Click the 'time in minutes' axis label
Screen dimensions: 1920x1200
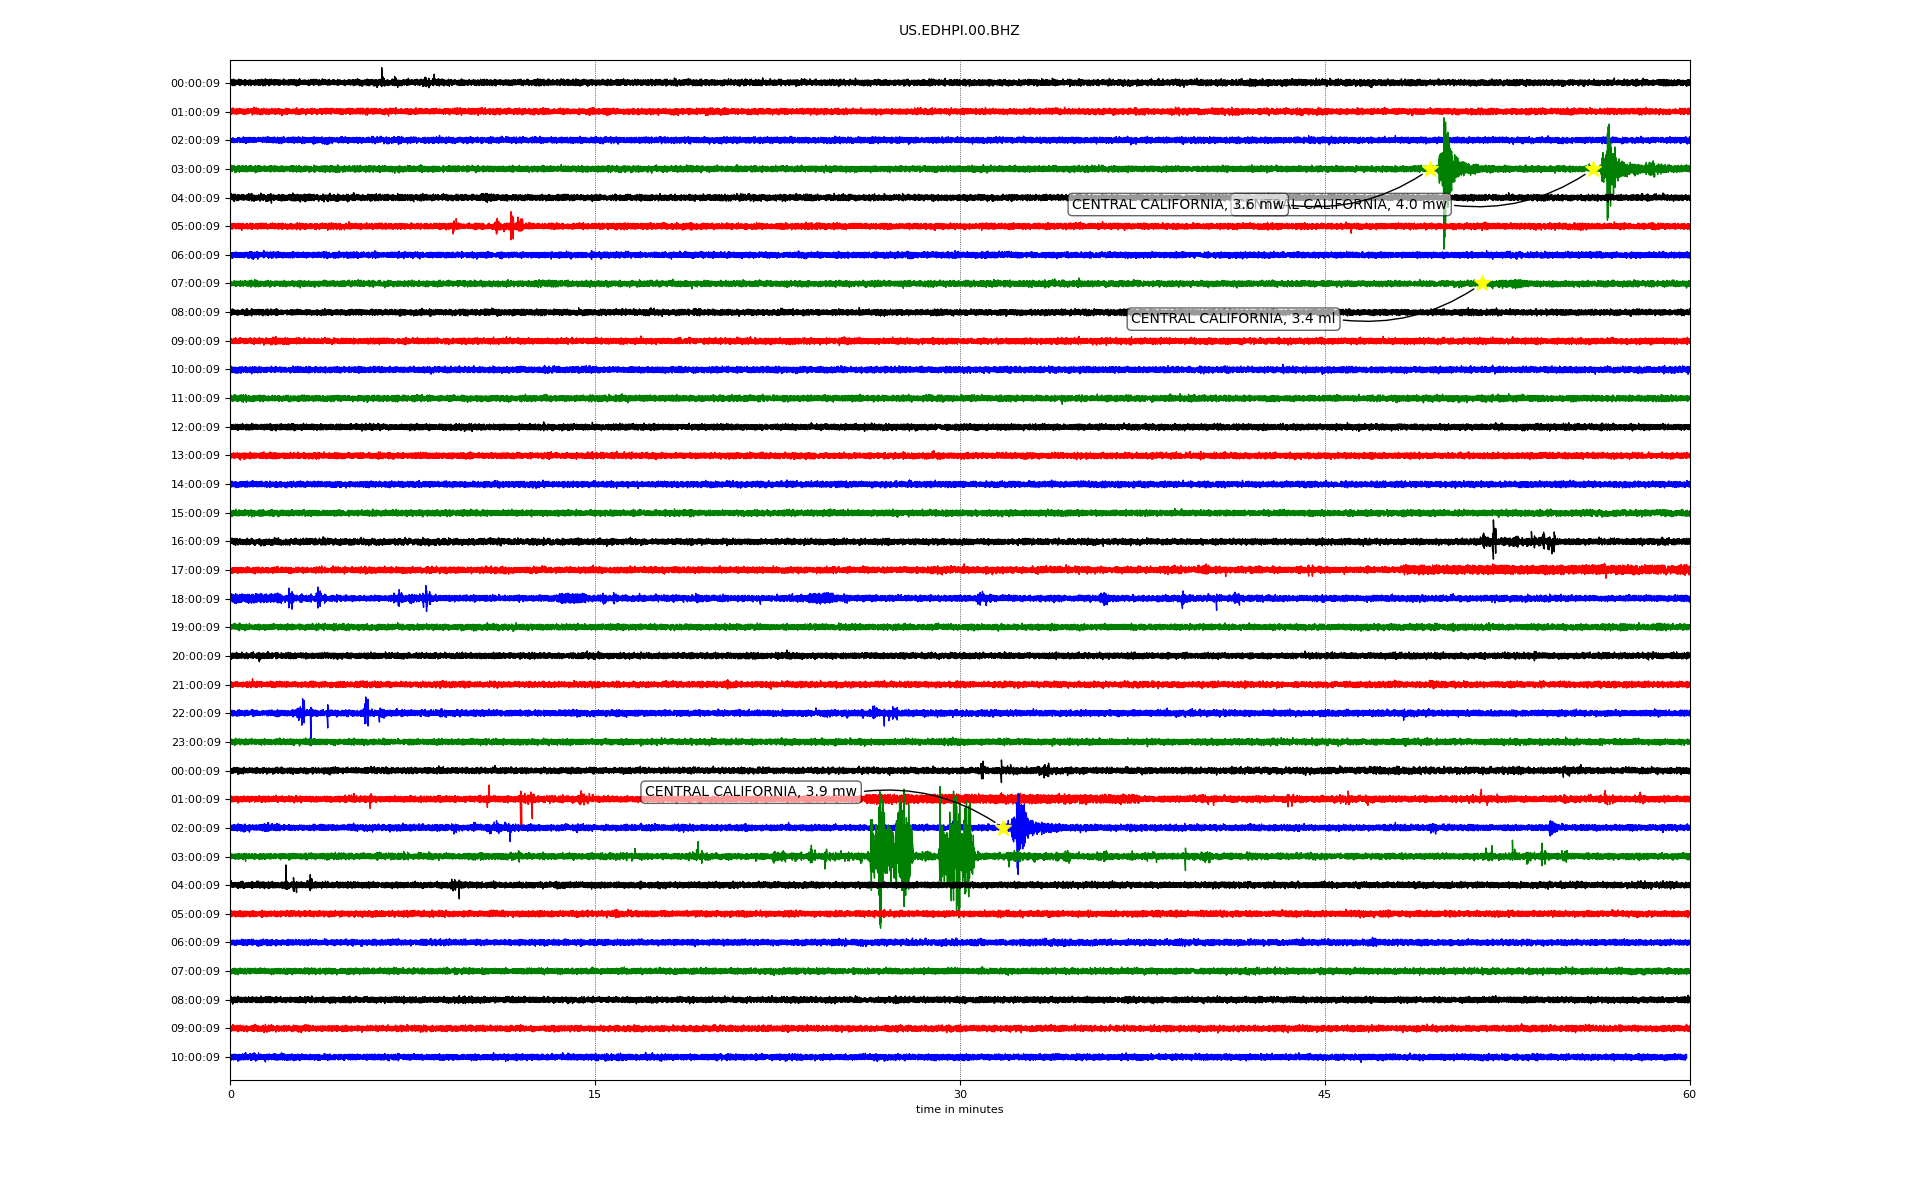pyautogui.click(x=958, y=1110)
